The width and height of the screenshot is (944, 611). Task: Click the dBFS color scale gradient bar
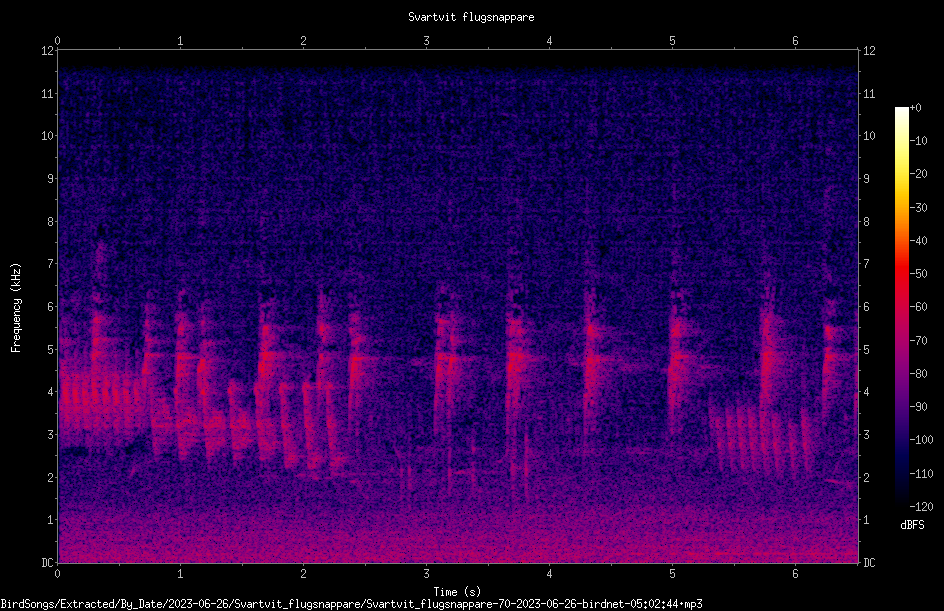[x=901, y=306]
